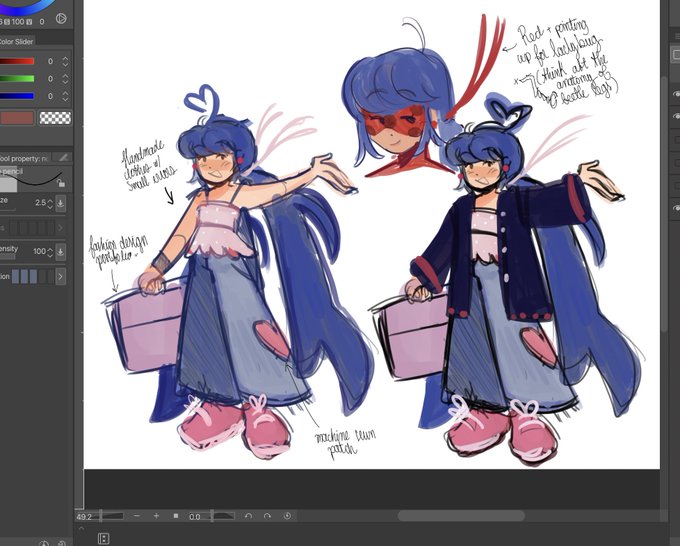Zoom in with the plus icon
This screenshot has height=546, width=680.
[x=156, y=516]
